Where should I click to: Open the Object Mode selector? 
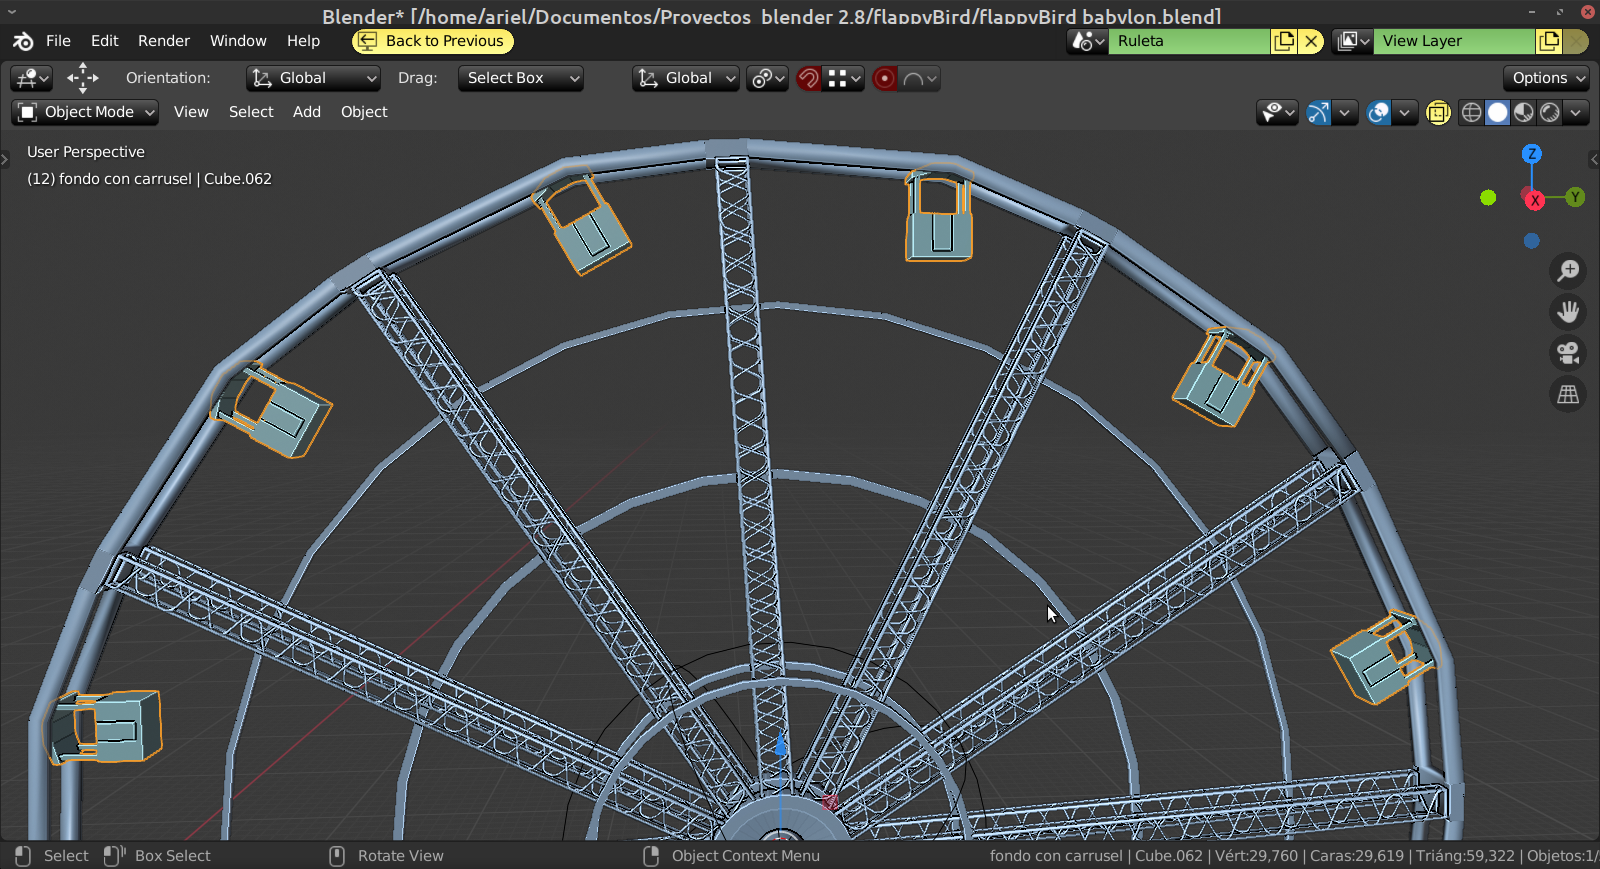85,112
